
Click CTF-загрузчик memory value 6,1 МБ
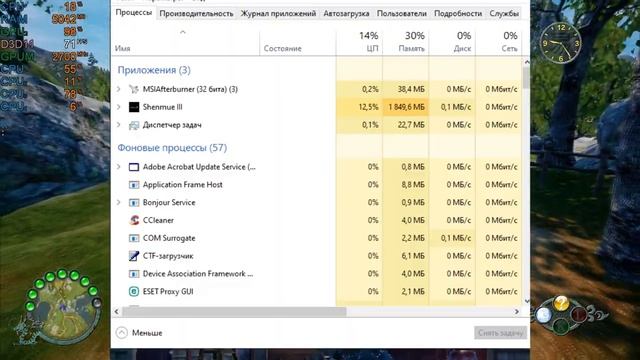(x=413, y=256)
